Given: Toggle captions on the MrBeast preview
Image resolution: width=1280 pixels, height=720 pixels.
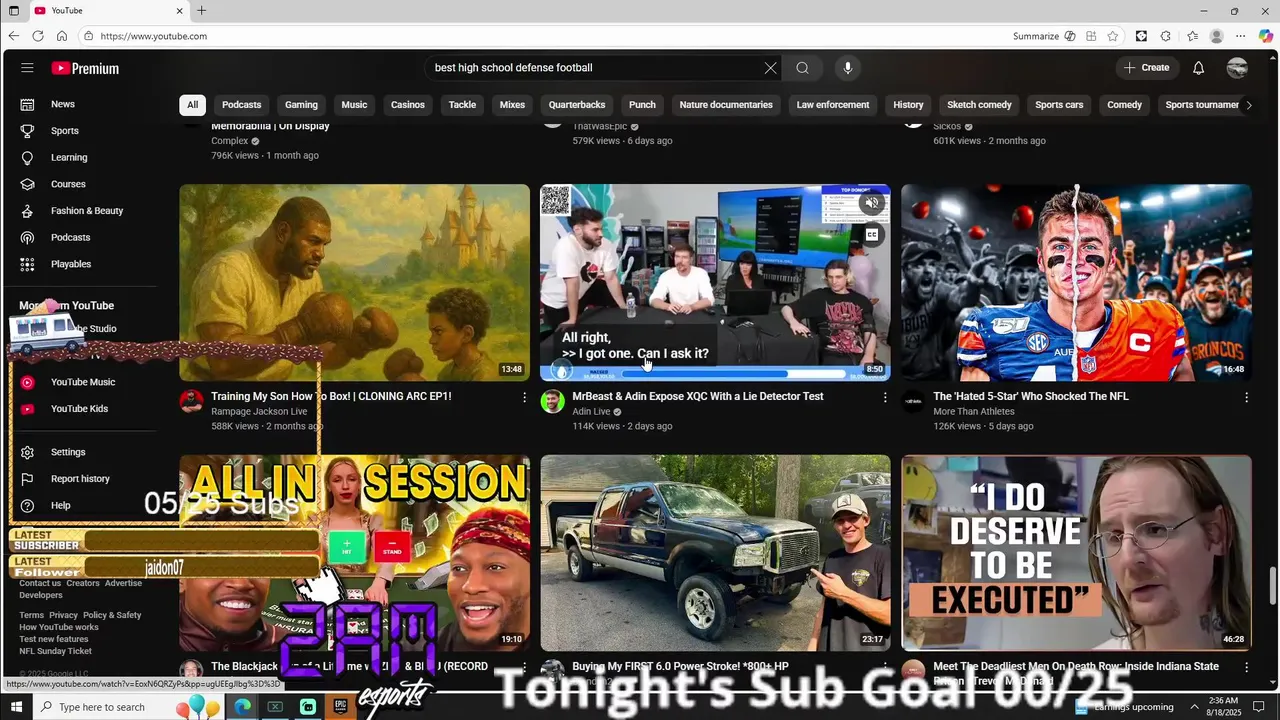Looking at the screenshot, I should (x=872, y=235).
